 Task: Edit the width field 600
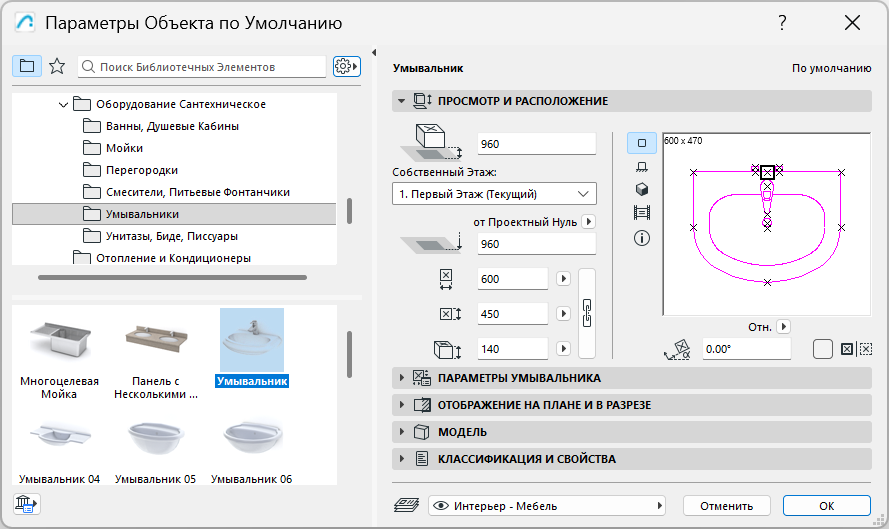[x=513, y=279]
